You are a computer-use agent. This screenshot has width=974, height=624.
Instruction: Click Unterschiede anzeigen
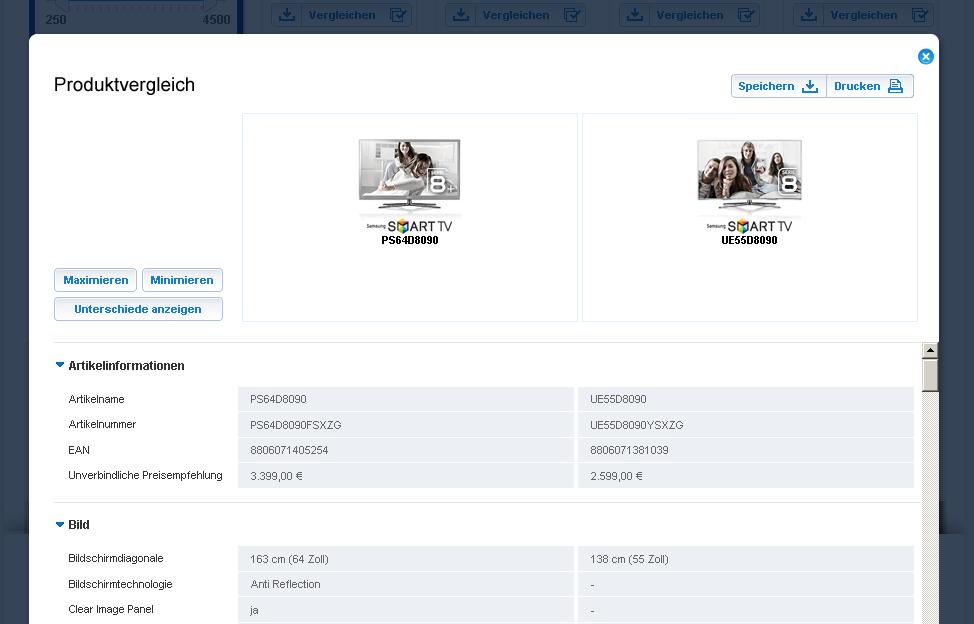138,309
